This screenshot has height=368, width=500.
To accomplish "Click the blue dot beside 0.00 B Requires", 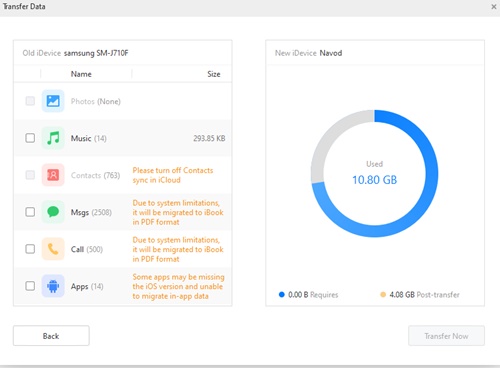I will [x=282, y=295].
